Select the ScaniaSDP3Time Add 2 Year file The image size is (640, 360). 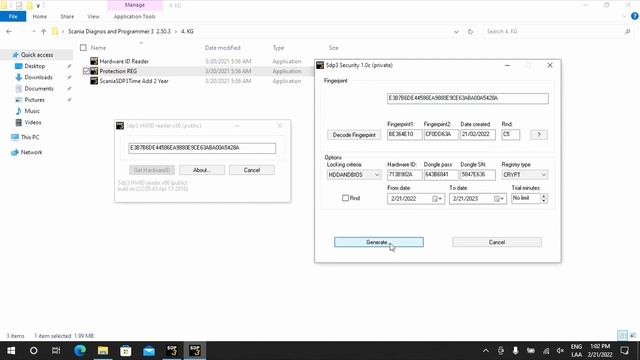tap(134, 81)
